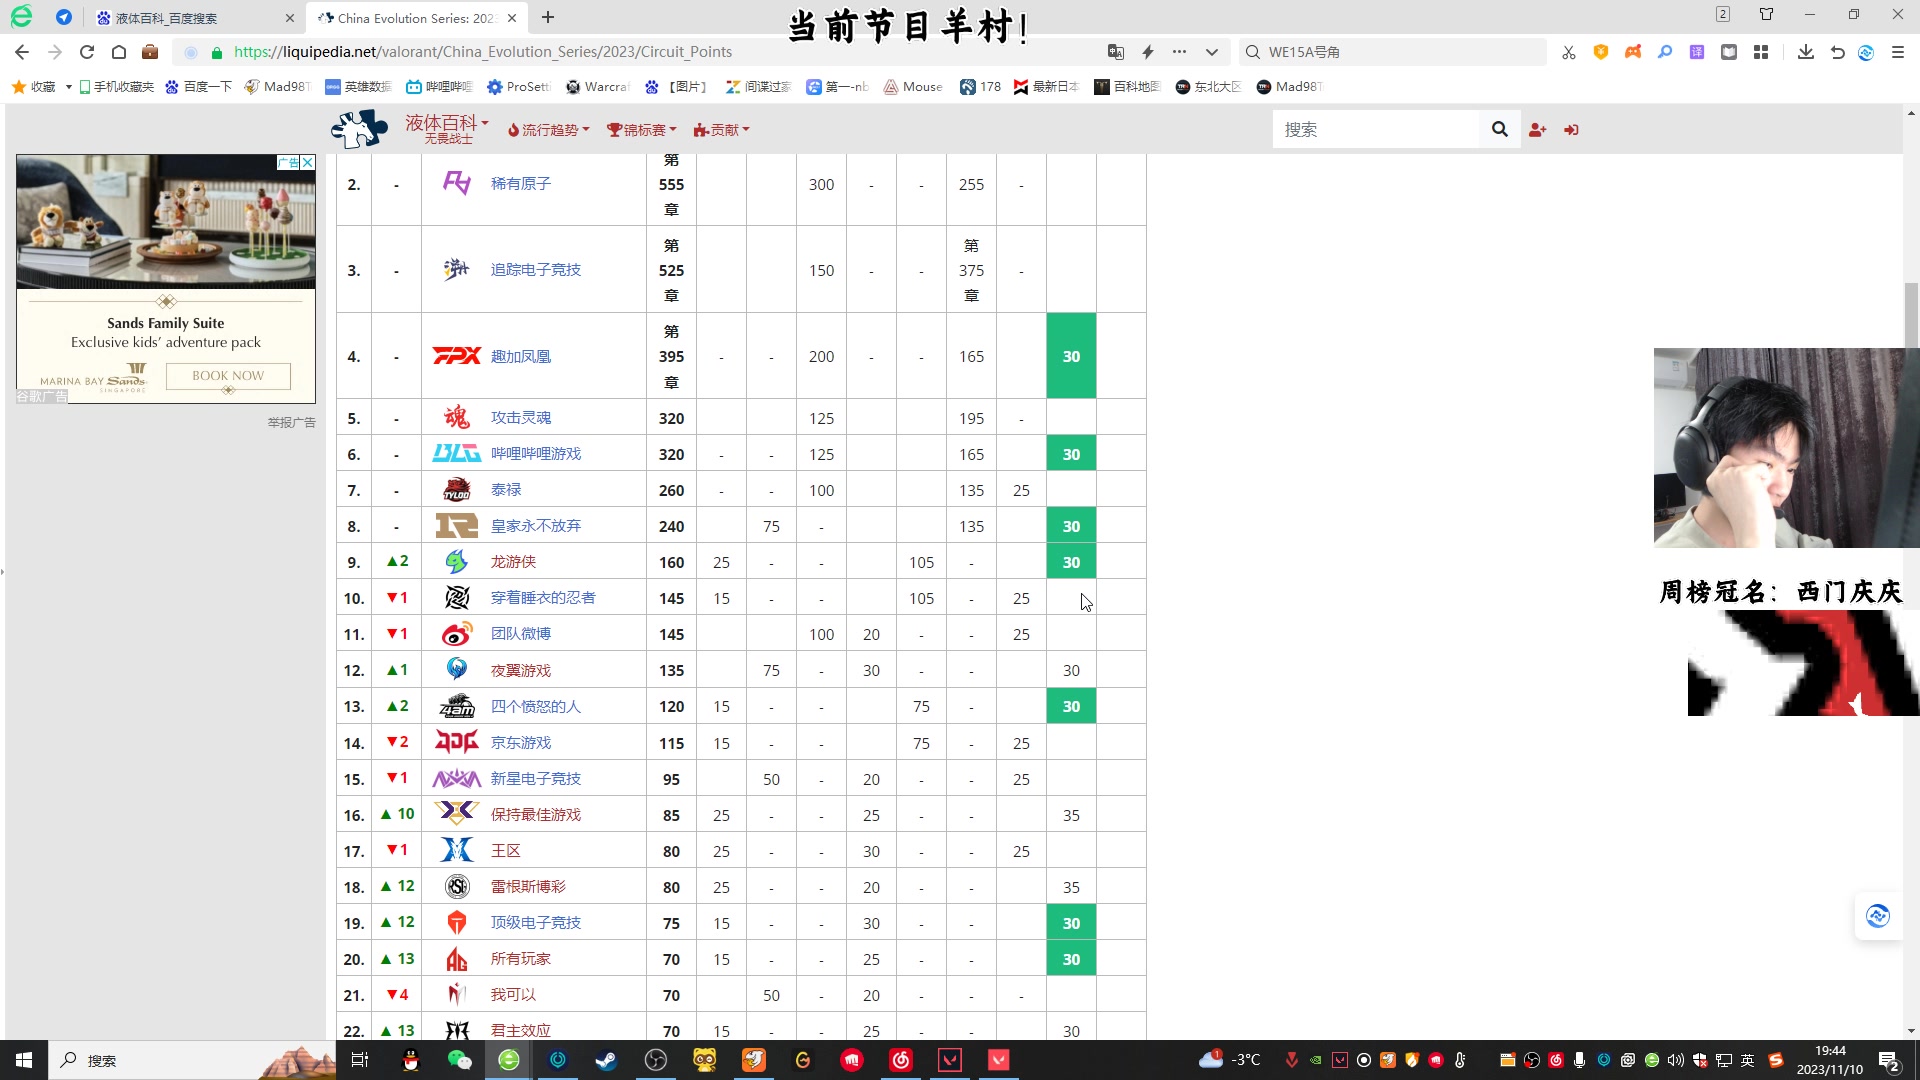This screenshot has height=1080, width=1920.
Task: Click the green 30 cell in 趣加凤凰 row
Action: click(x=1071, y=356)
